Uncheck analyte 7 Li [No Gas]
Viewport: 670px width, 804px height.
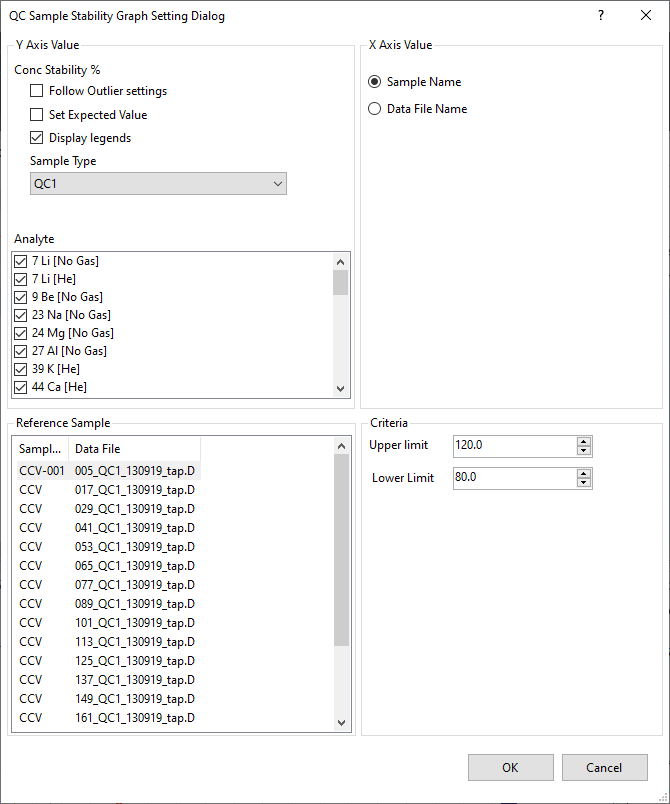point(21,261)
